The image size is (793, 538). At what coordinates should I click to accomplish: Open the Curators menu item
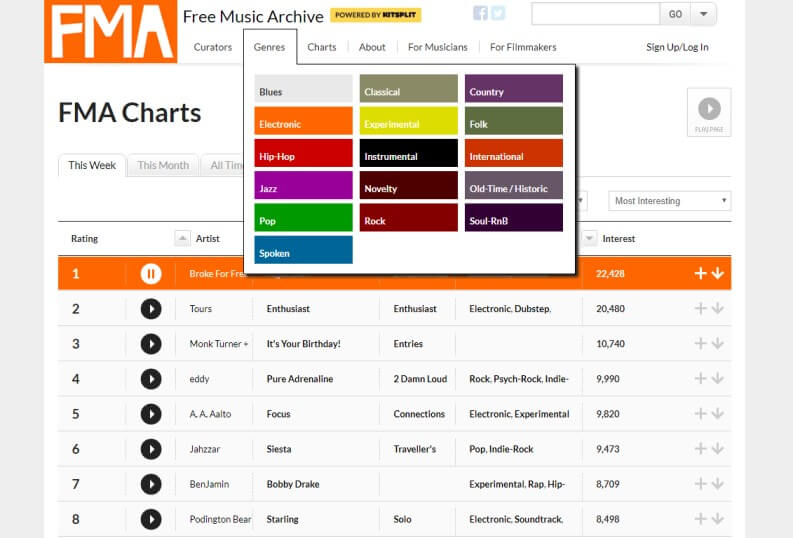(x=212, y=47)
